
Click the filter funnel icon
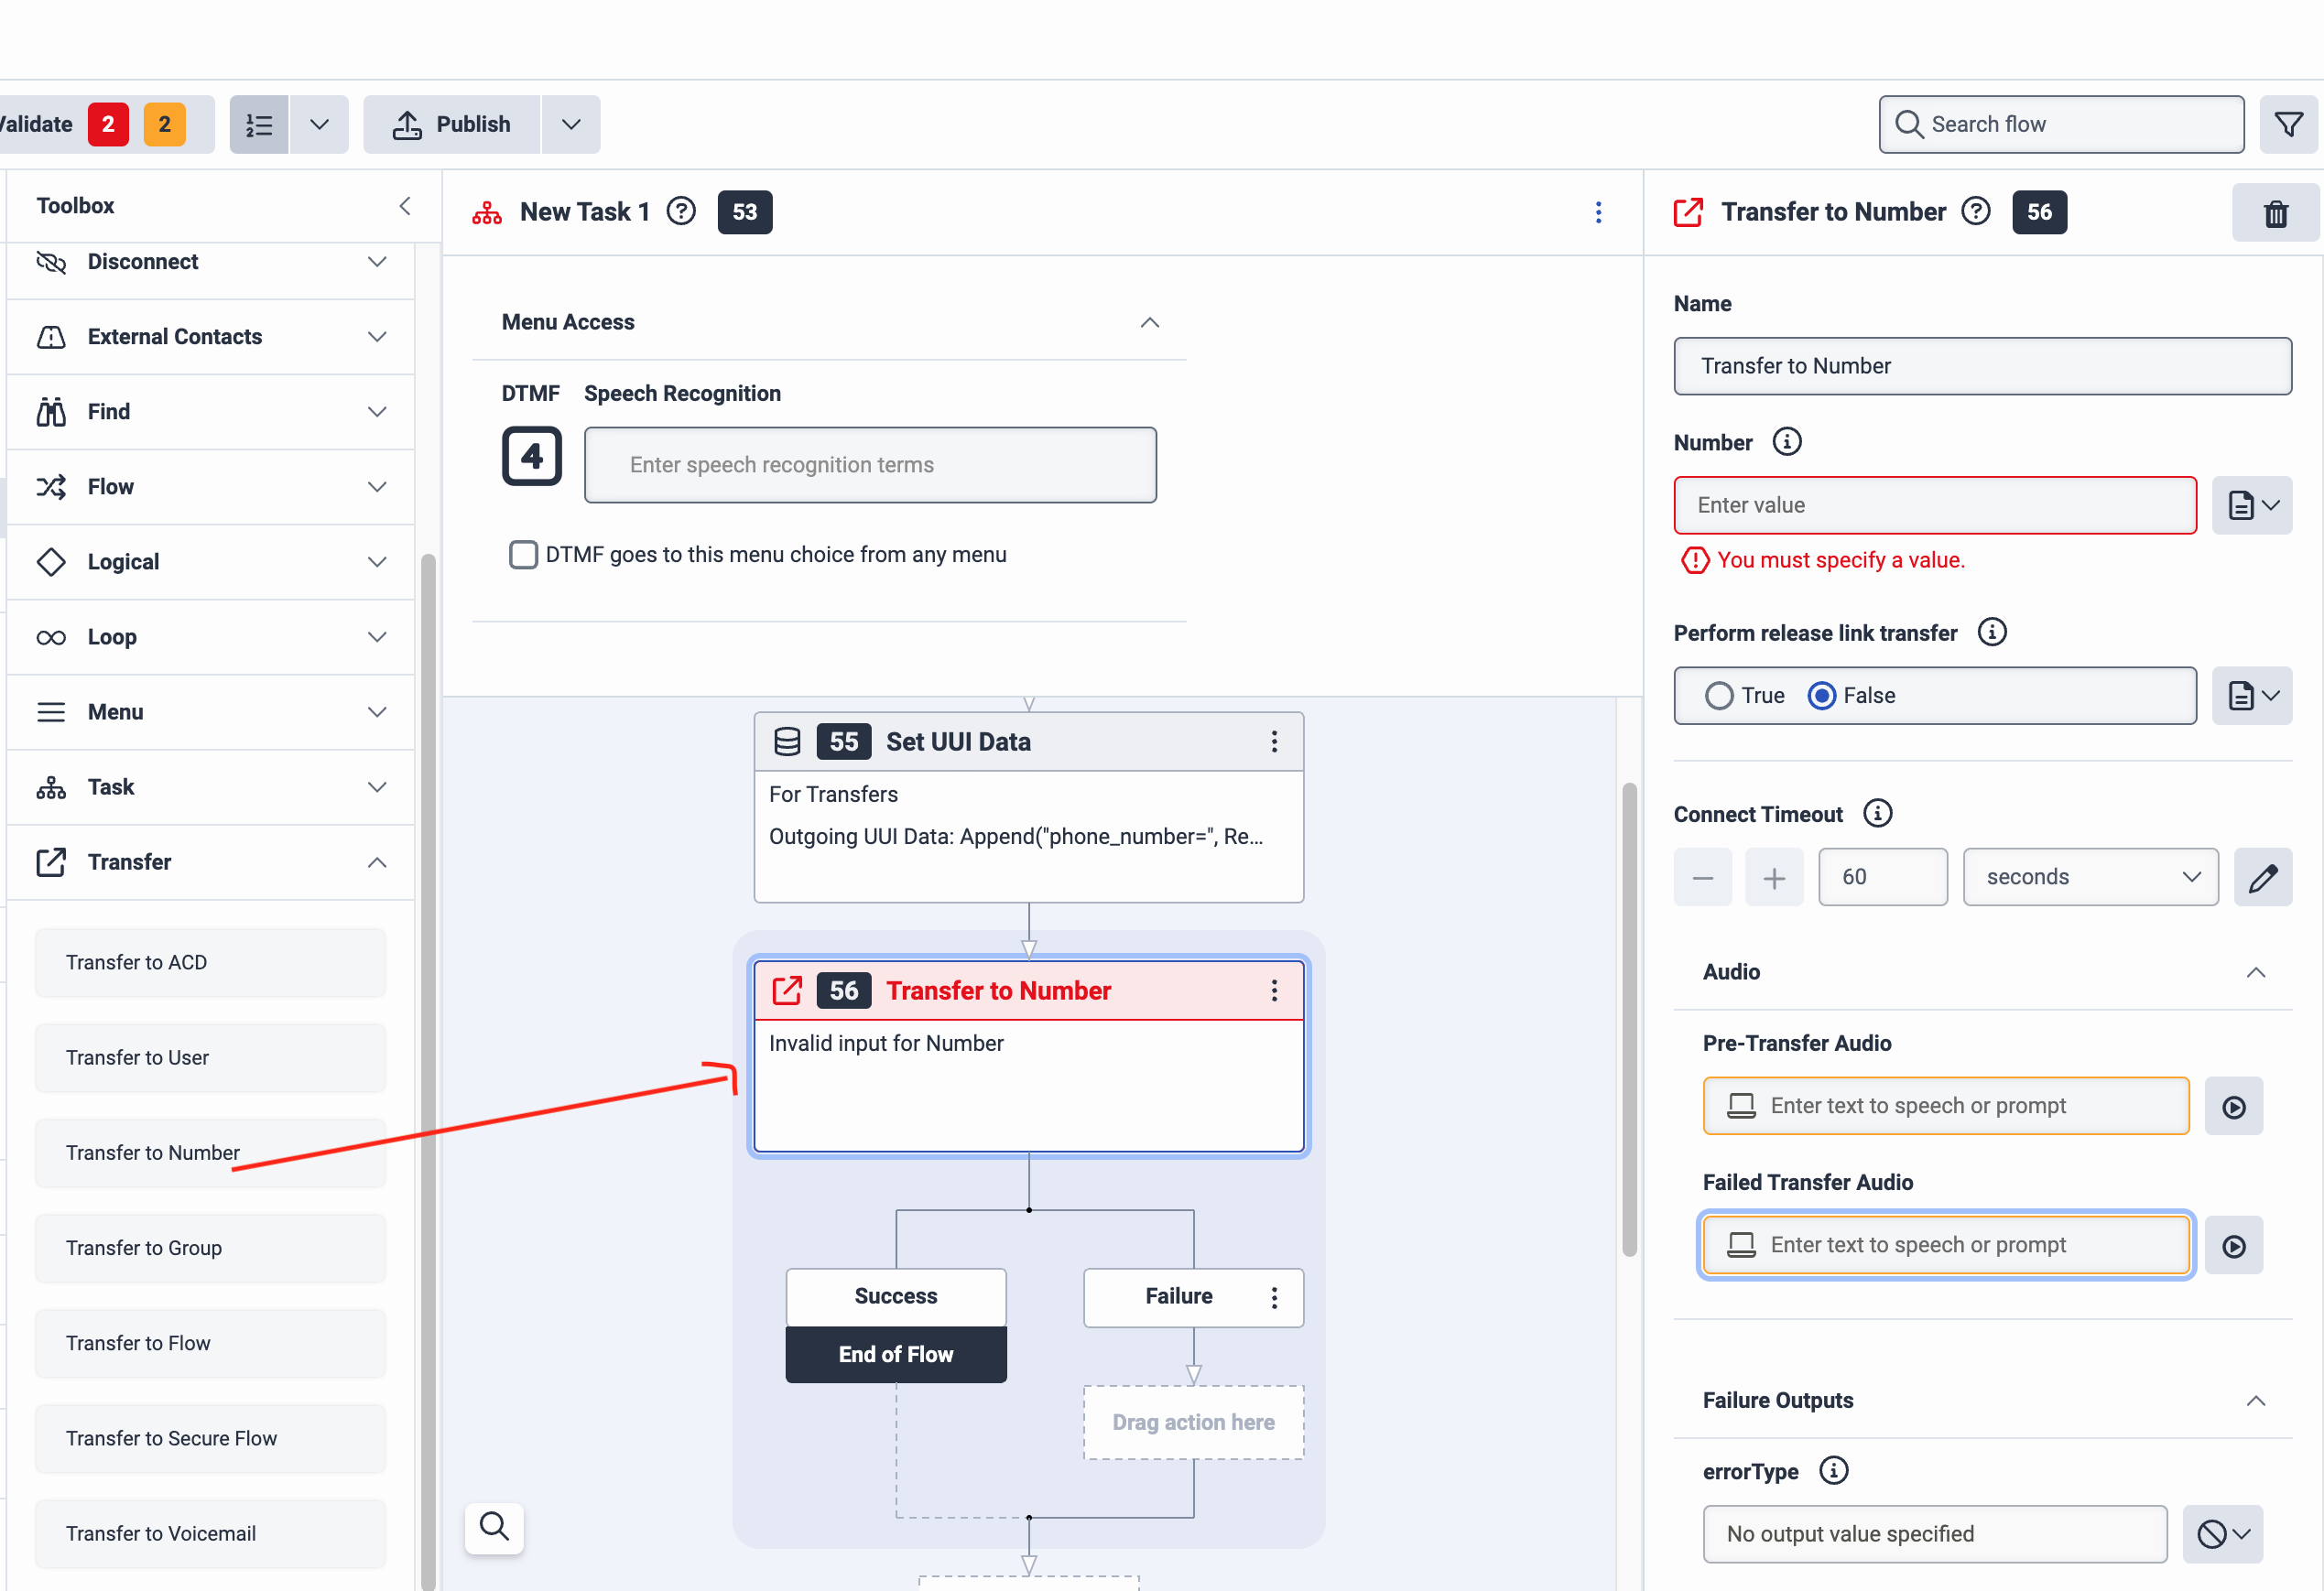pos(2288,124)
